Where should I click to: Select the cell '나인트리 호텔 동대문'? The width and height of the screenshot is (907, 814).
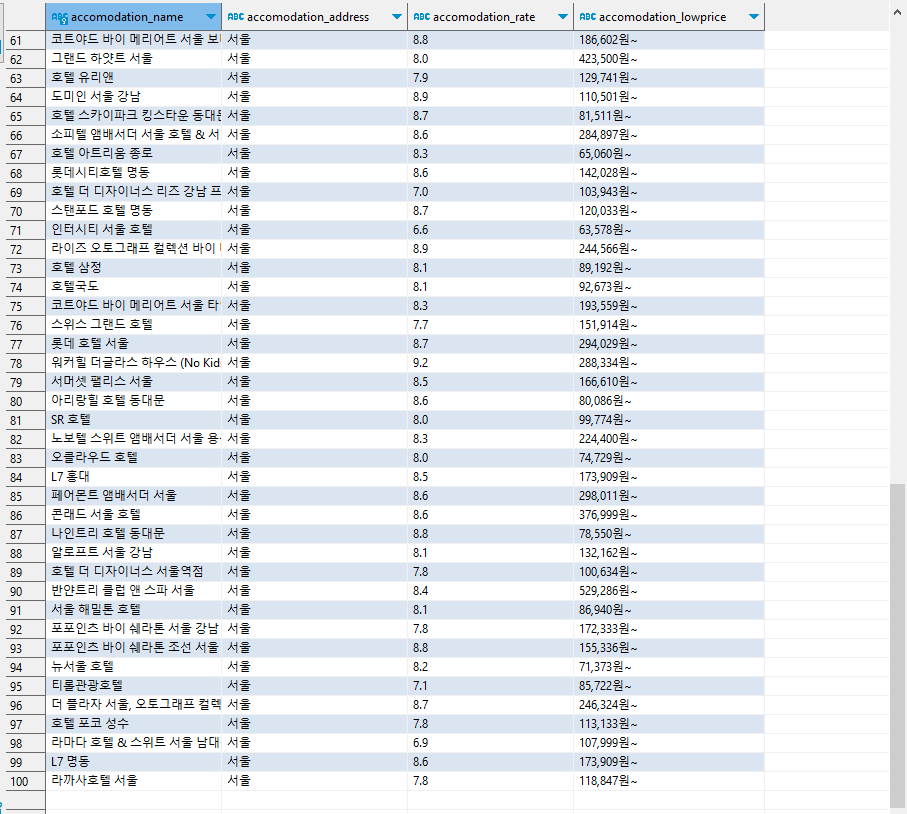click(x=134, y=533)
